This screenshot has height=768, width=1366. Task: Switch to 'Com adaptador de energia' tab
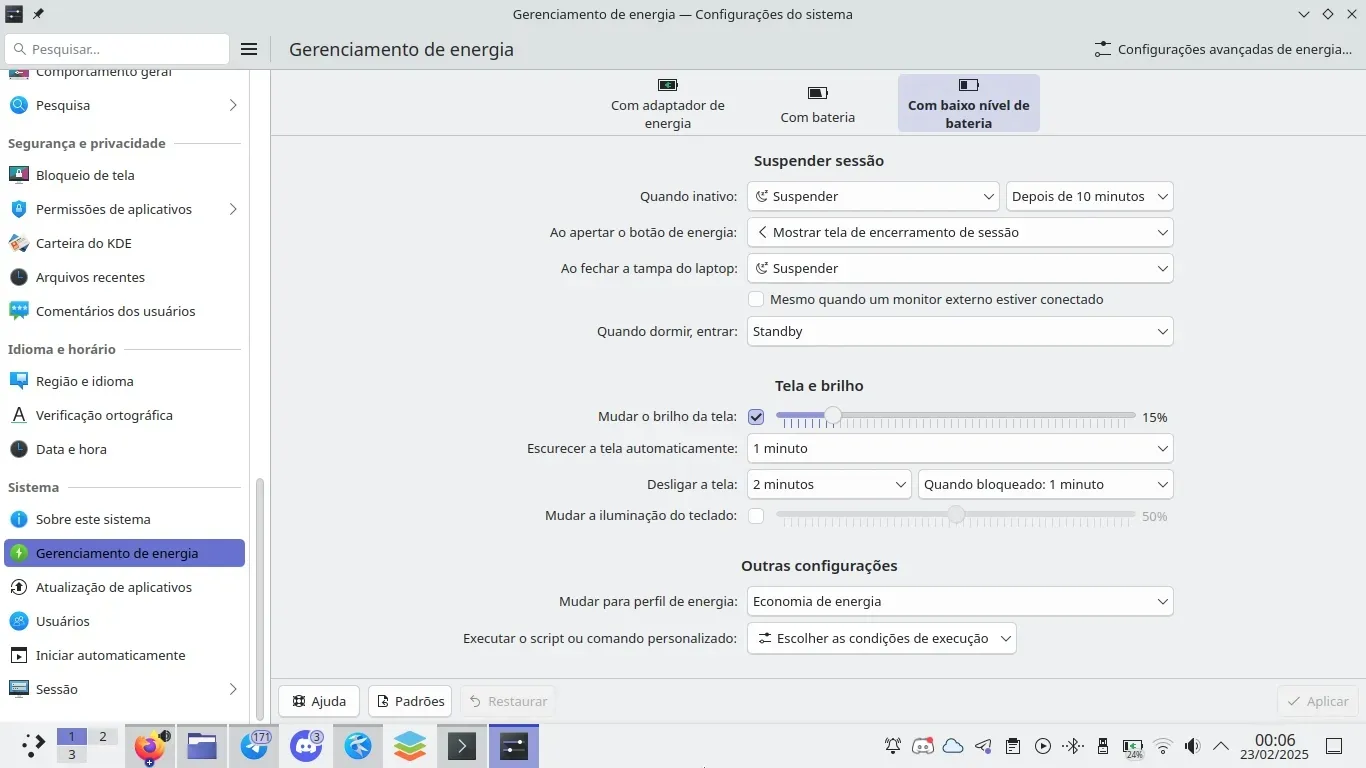(668, 103)
